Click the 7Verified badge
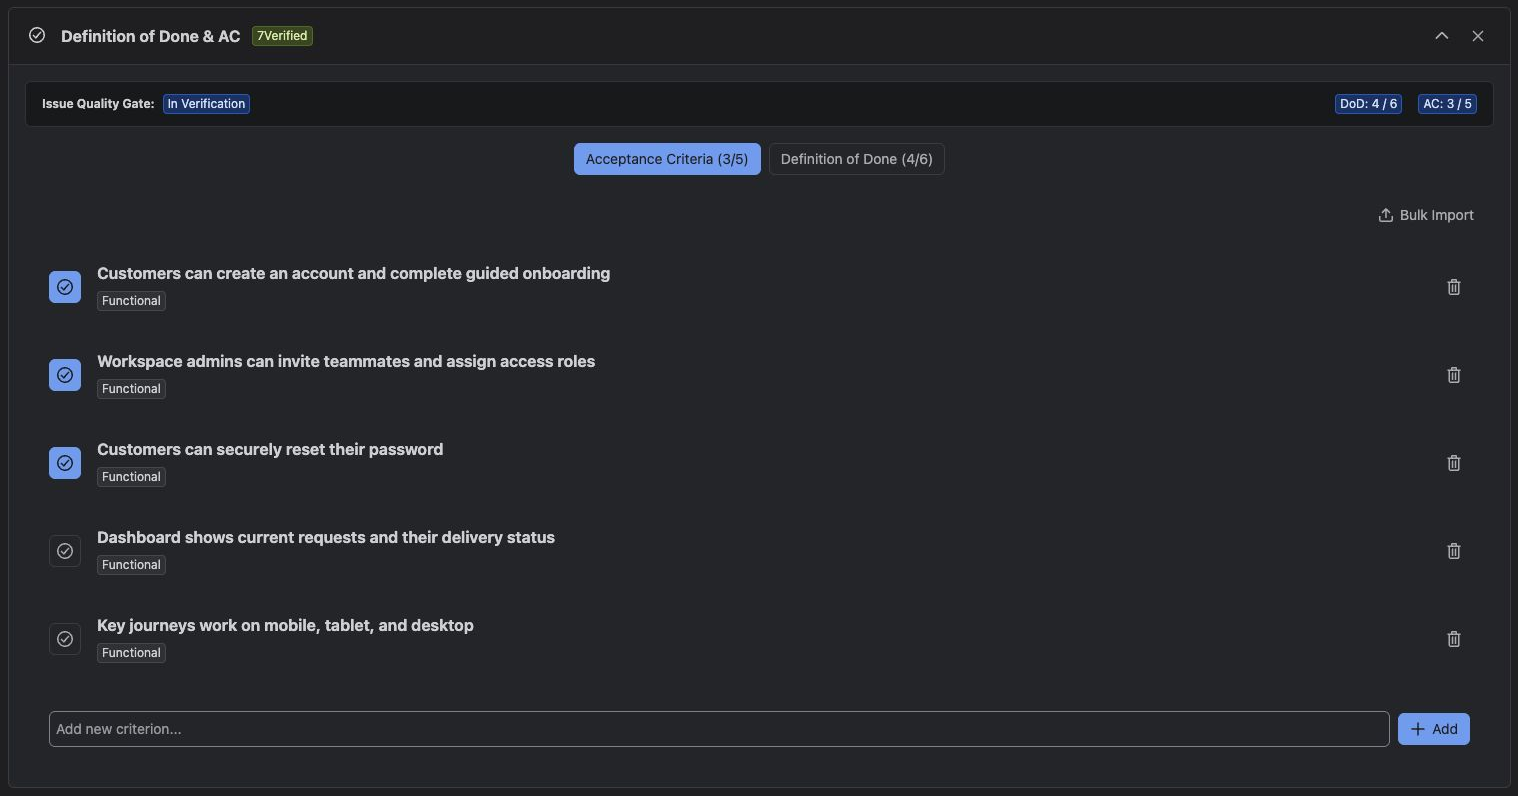This screenshot has height=796, width=1518. [282, 36]
